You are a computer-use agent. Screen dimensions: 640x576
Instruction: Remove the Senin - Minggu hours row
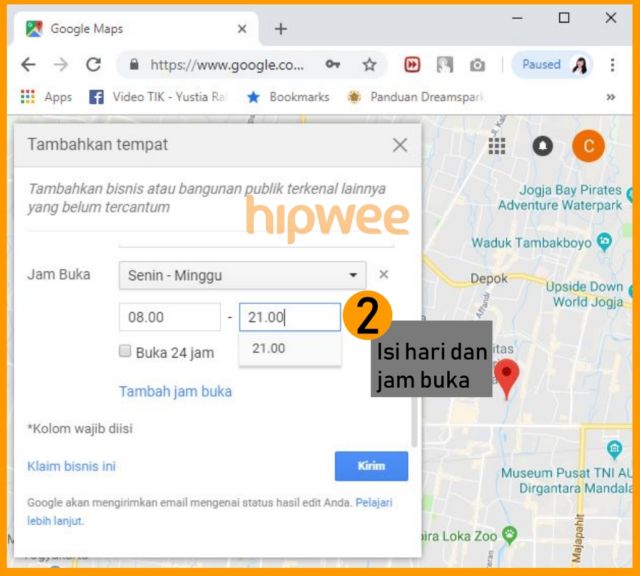pos(384,274)
